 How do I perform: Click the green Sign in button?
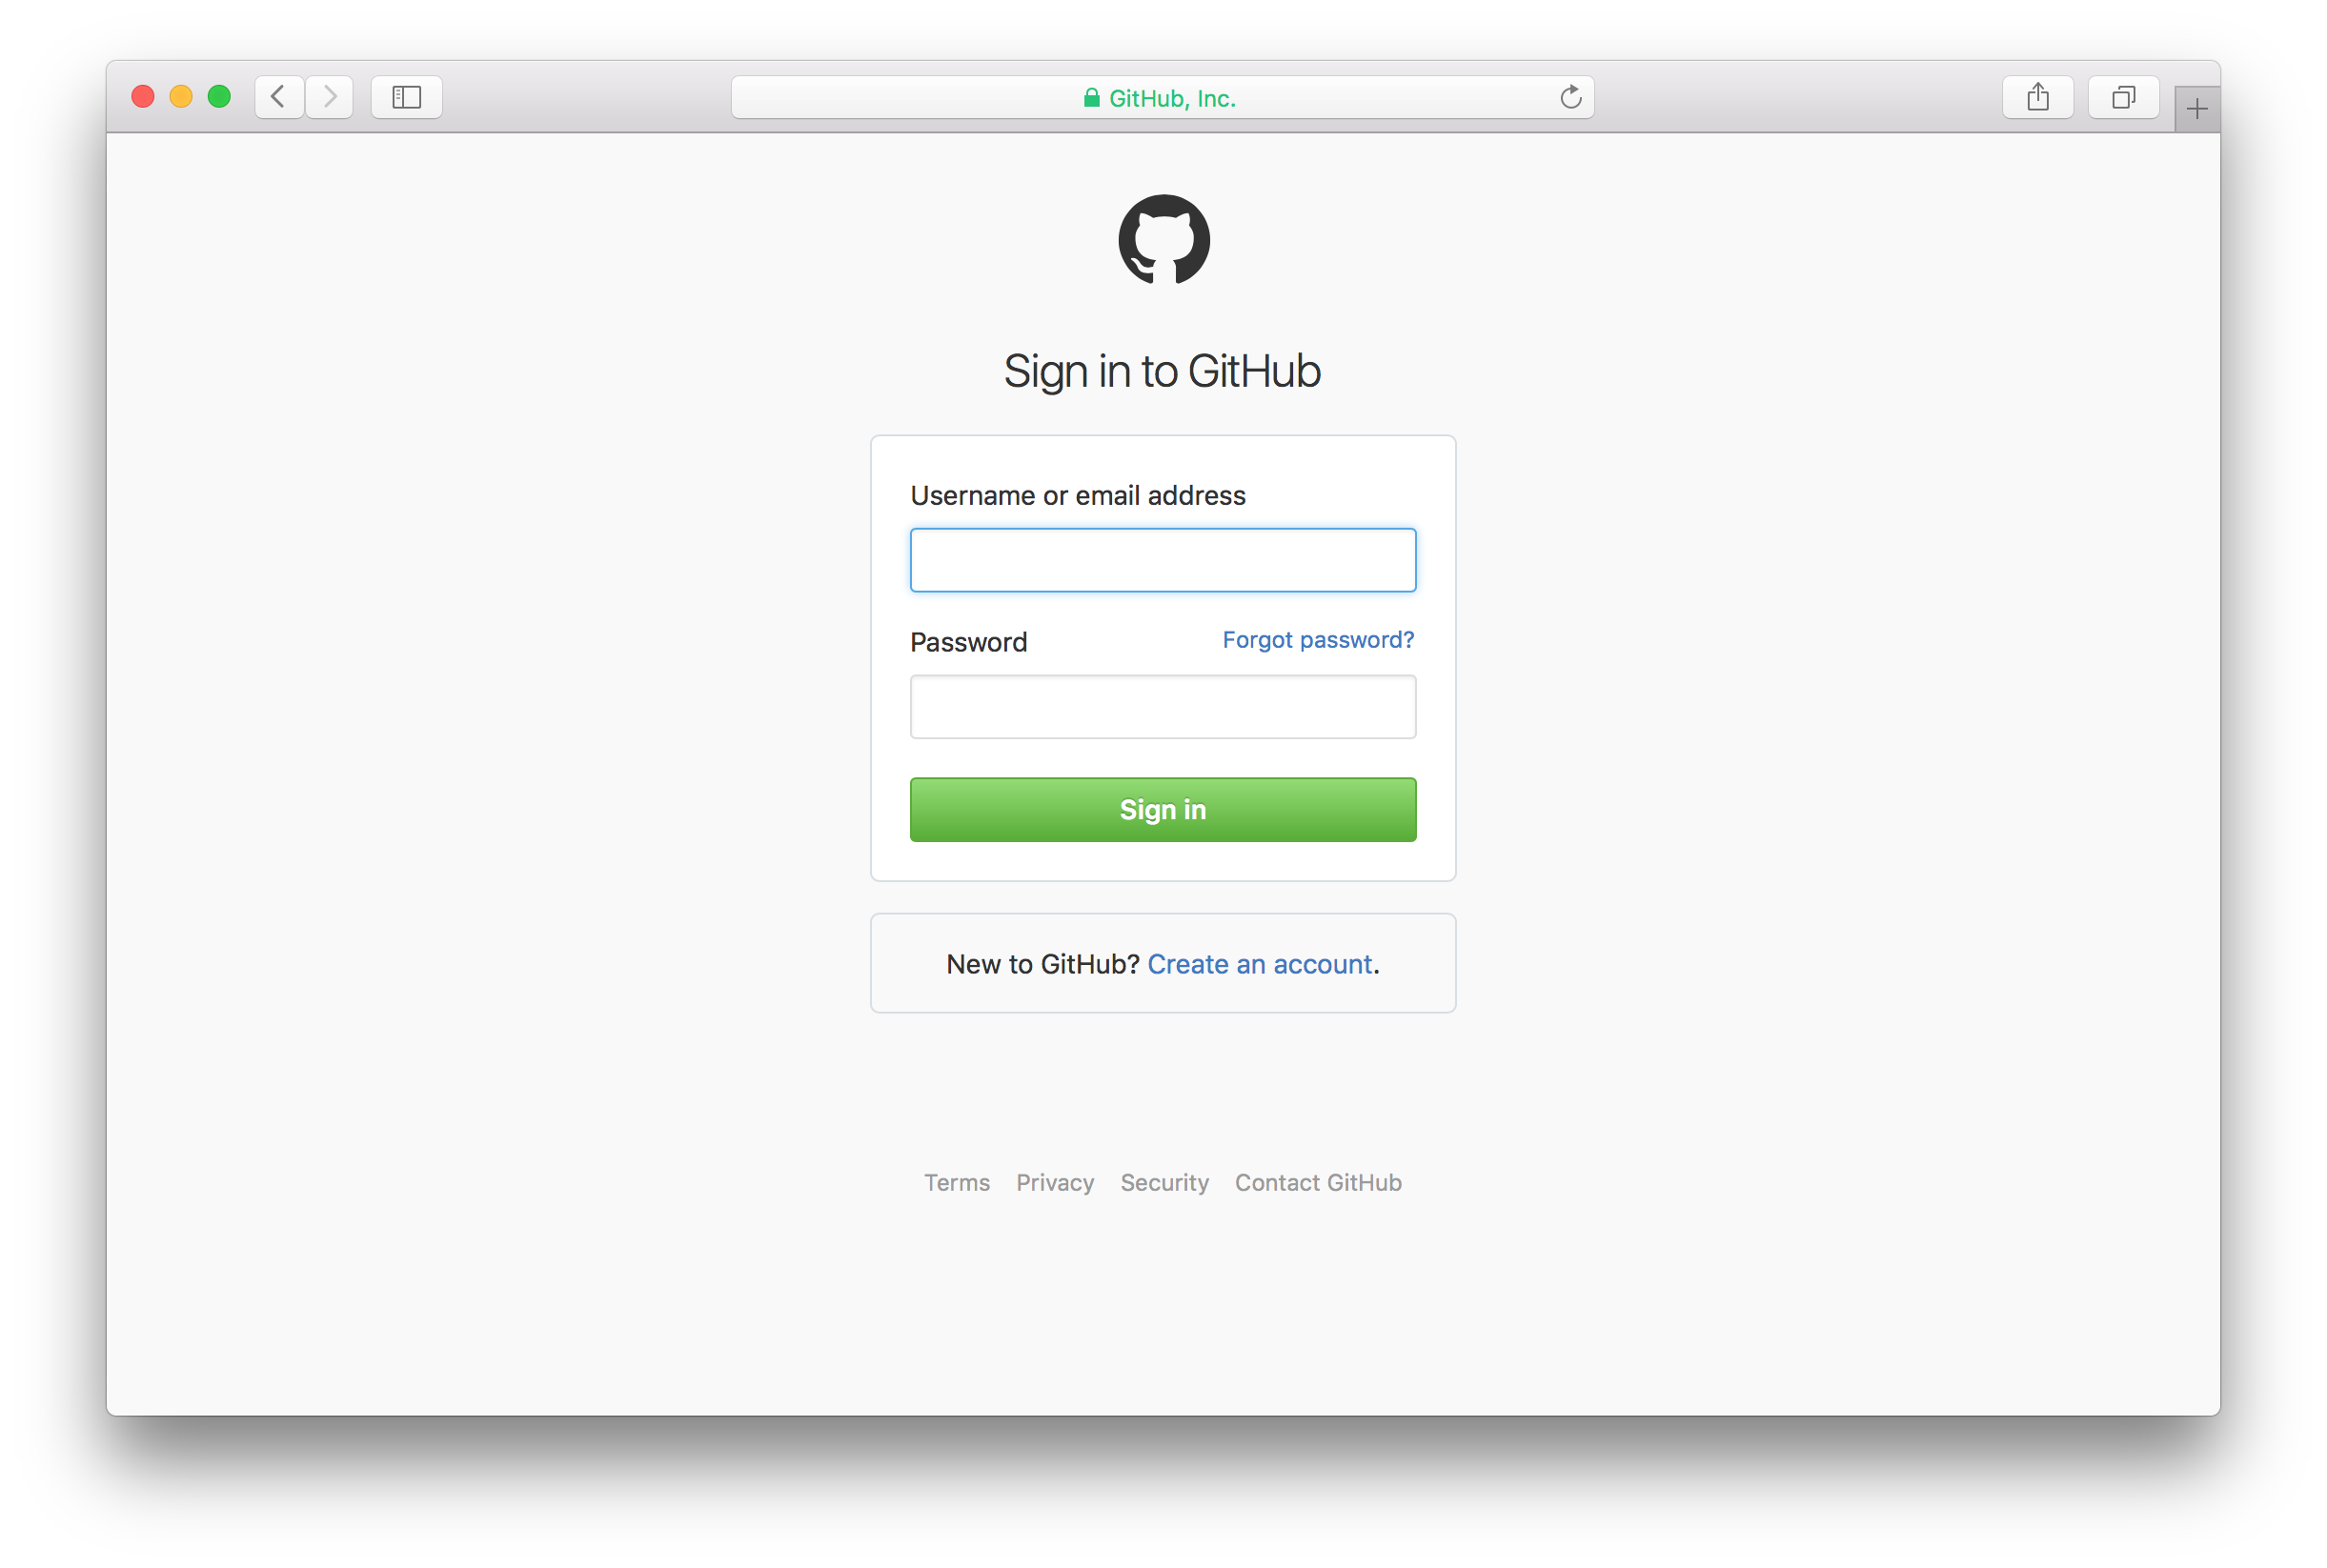click(1162, 809)
